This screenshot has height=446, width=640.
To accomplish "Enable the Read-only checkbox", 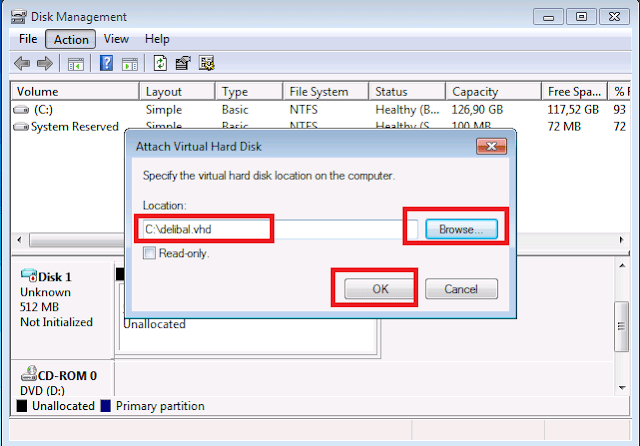I will tap(149, 254).
